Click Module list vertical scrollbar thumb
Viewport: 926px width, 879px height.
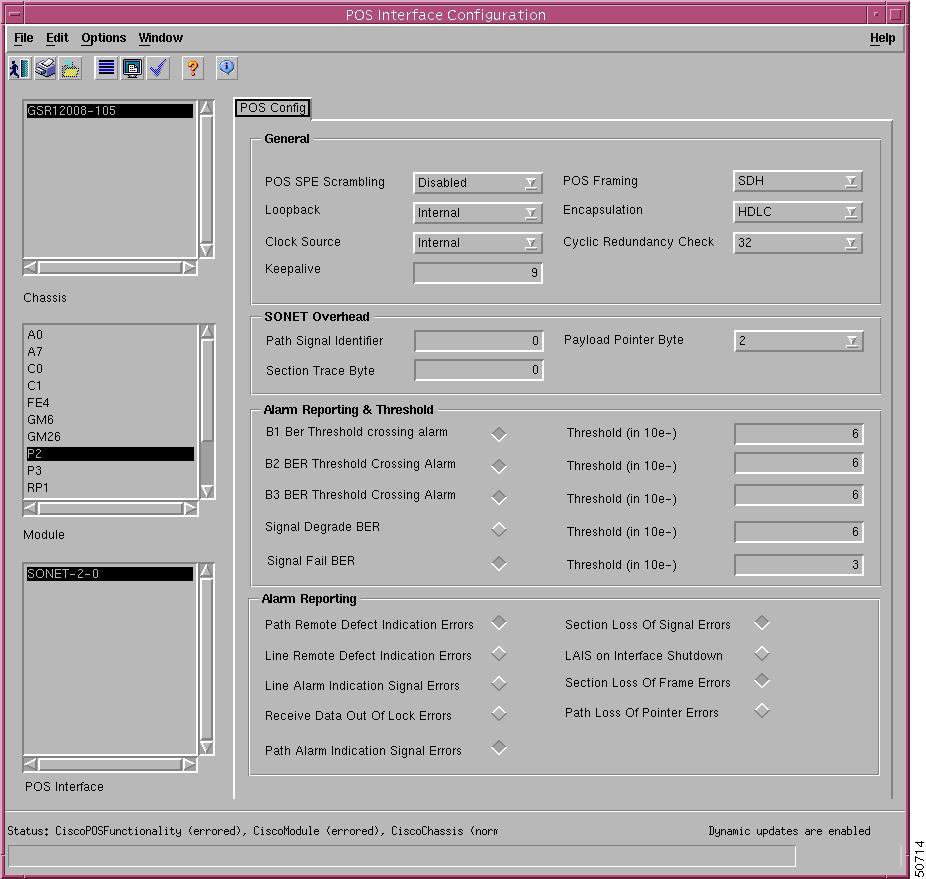coord(207,390)
